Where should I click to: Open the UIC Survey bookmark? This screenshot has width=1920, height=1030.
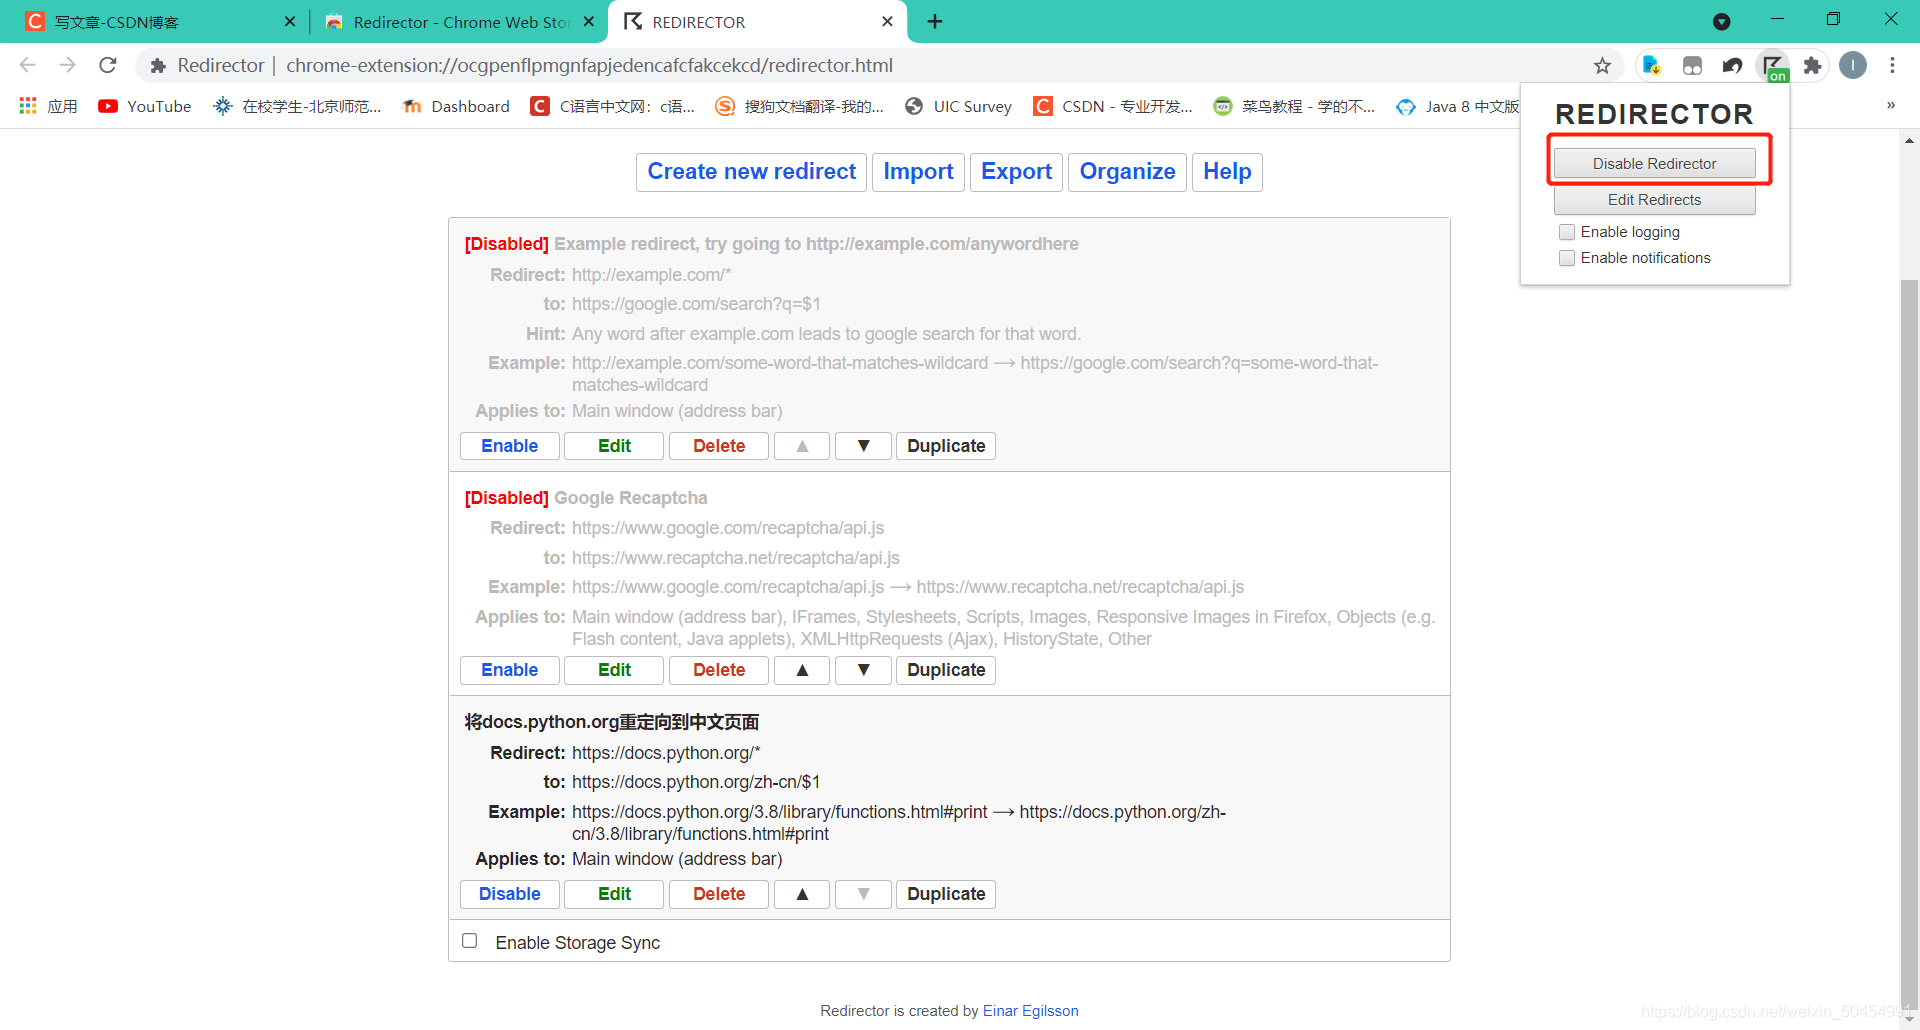coord(958,106)
